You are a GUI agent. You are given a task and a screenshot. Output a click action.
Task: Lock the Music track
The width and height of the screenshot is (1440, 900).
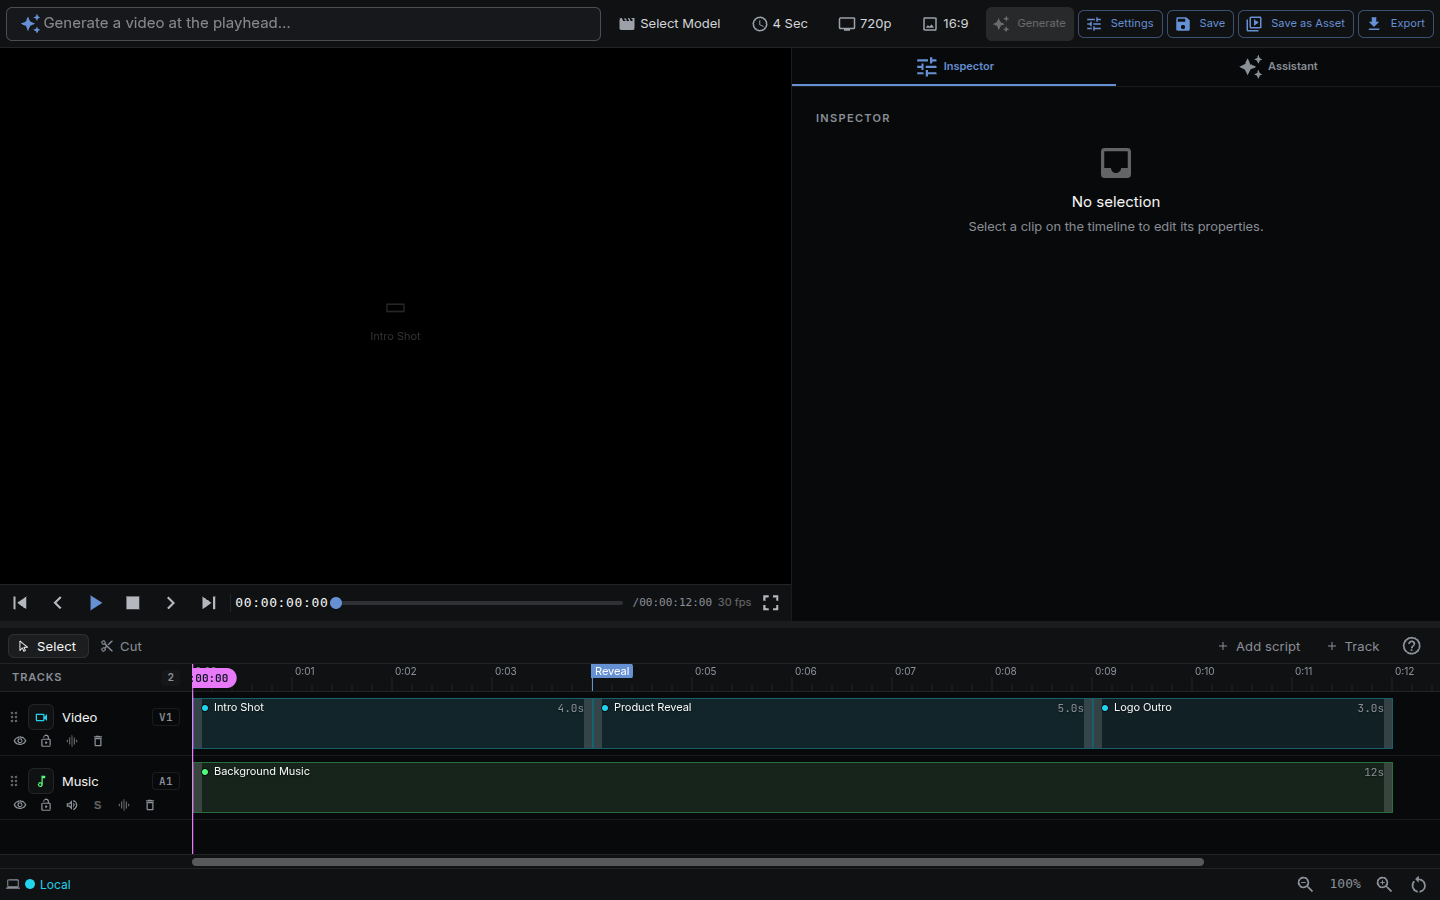point(46,805)
